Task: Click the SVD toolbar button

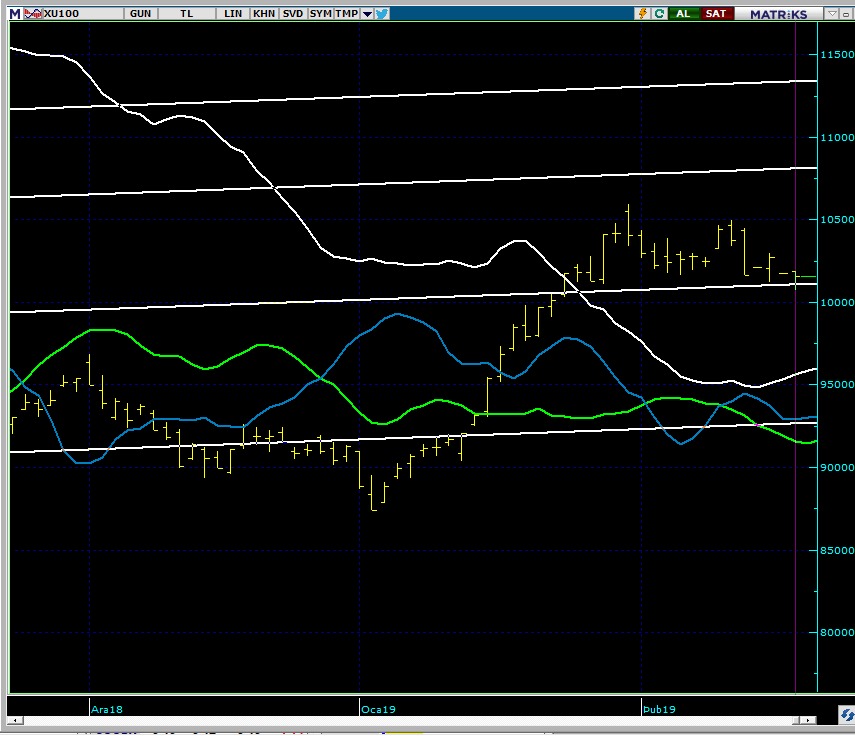Action: click(292, 14)
